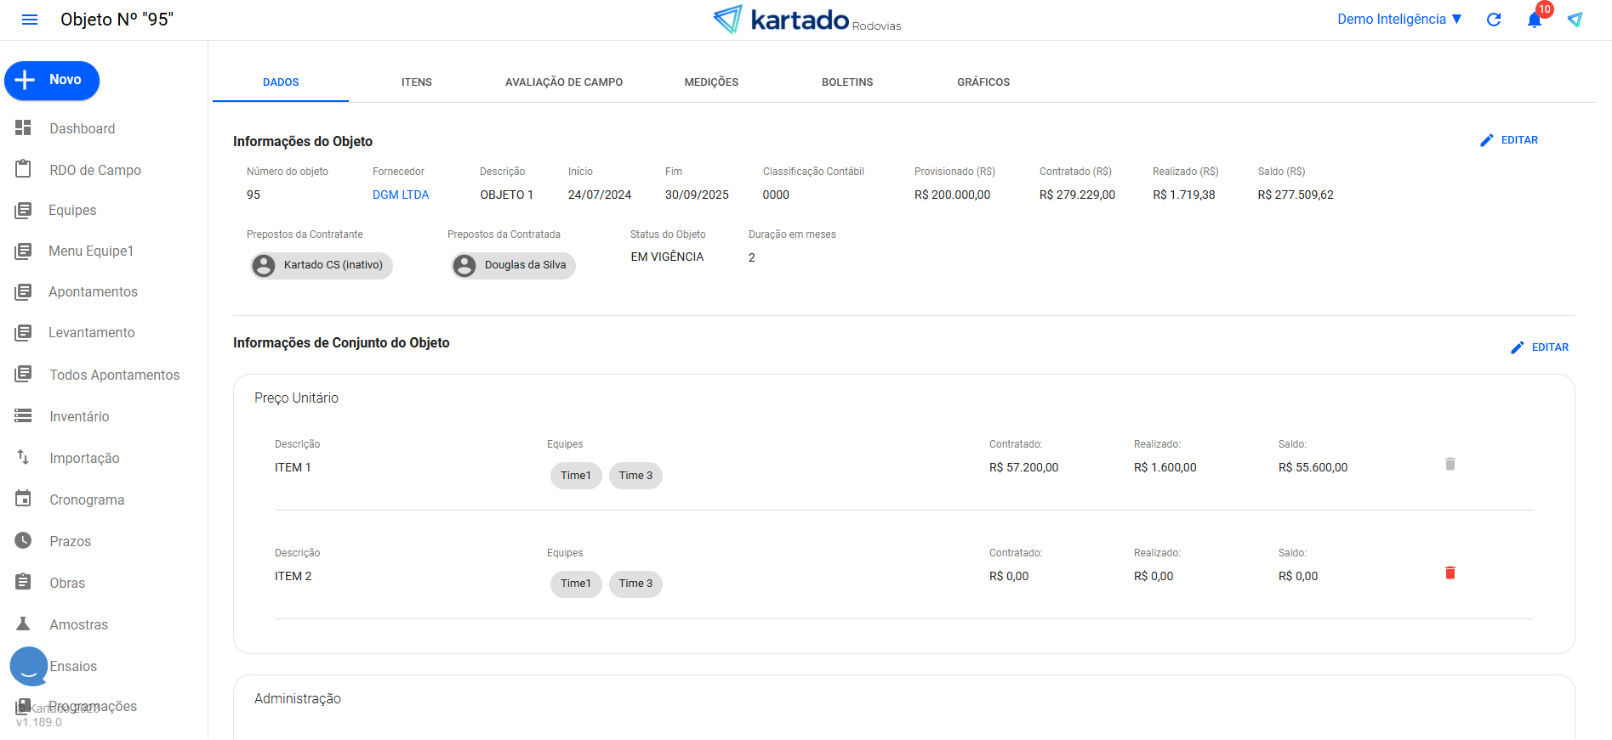1612x740 pixels.
Task: Click the refresh icon in header
Action: pos(1493,20)
